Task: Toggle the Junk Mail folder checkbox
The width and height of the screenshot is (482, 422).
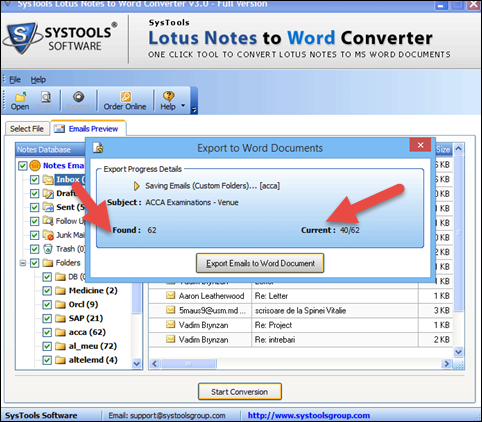Action: pos(34,235)
